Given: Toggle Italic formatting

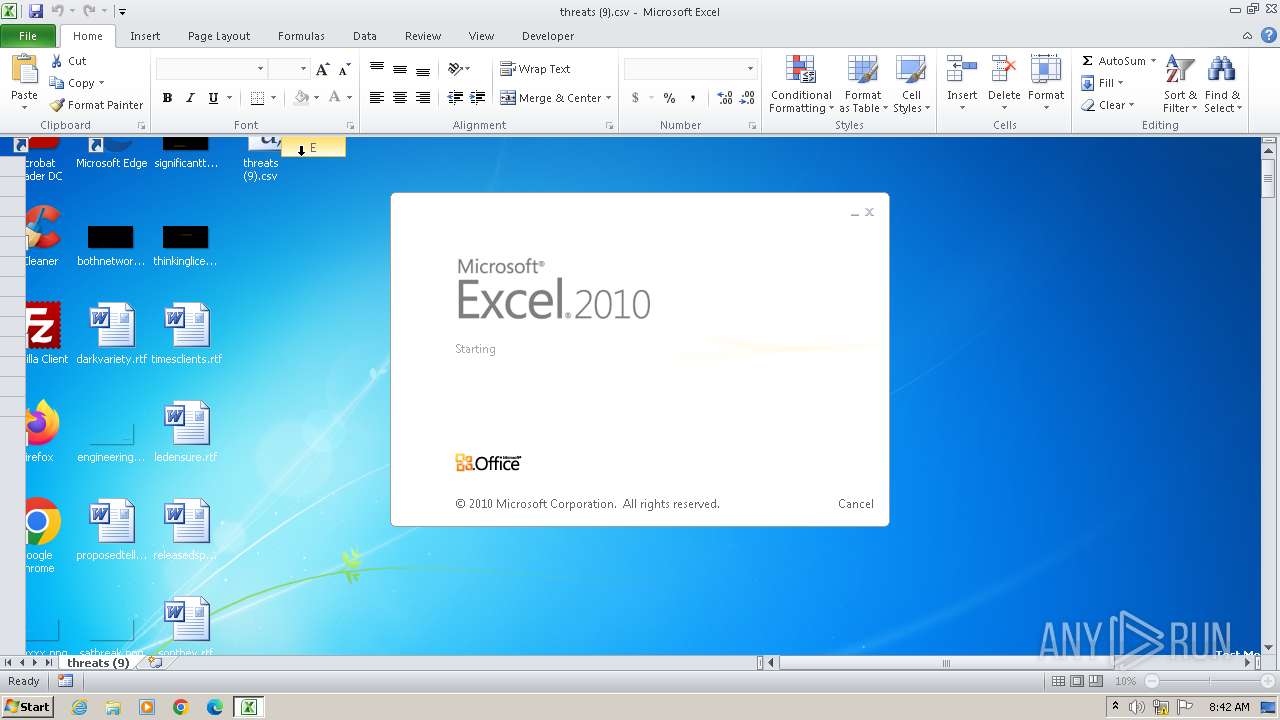Looking at the screenshot, I should click(190, 98).
